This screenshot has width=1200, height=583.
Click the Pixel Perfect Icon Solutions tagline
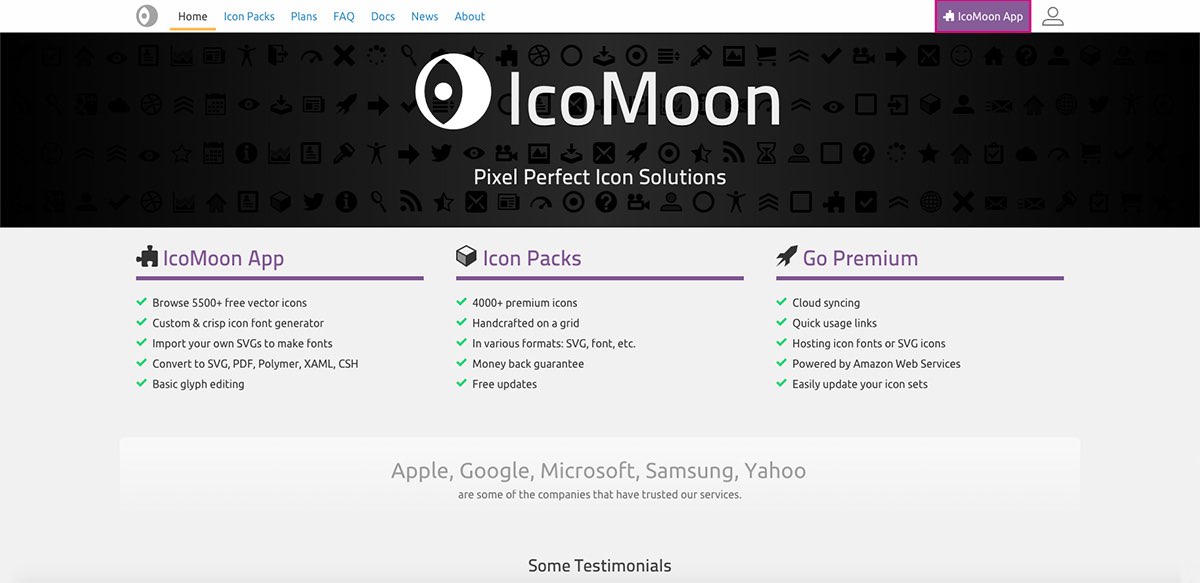tap(600, 177)
